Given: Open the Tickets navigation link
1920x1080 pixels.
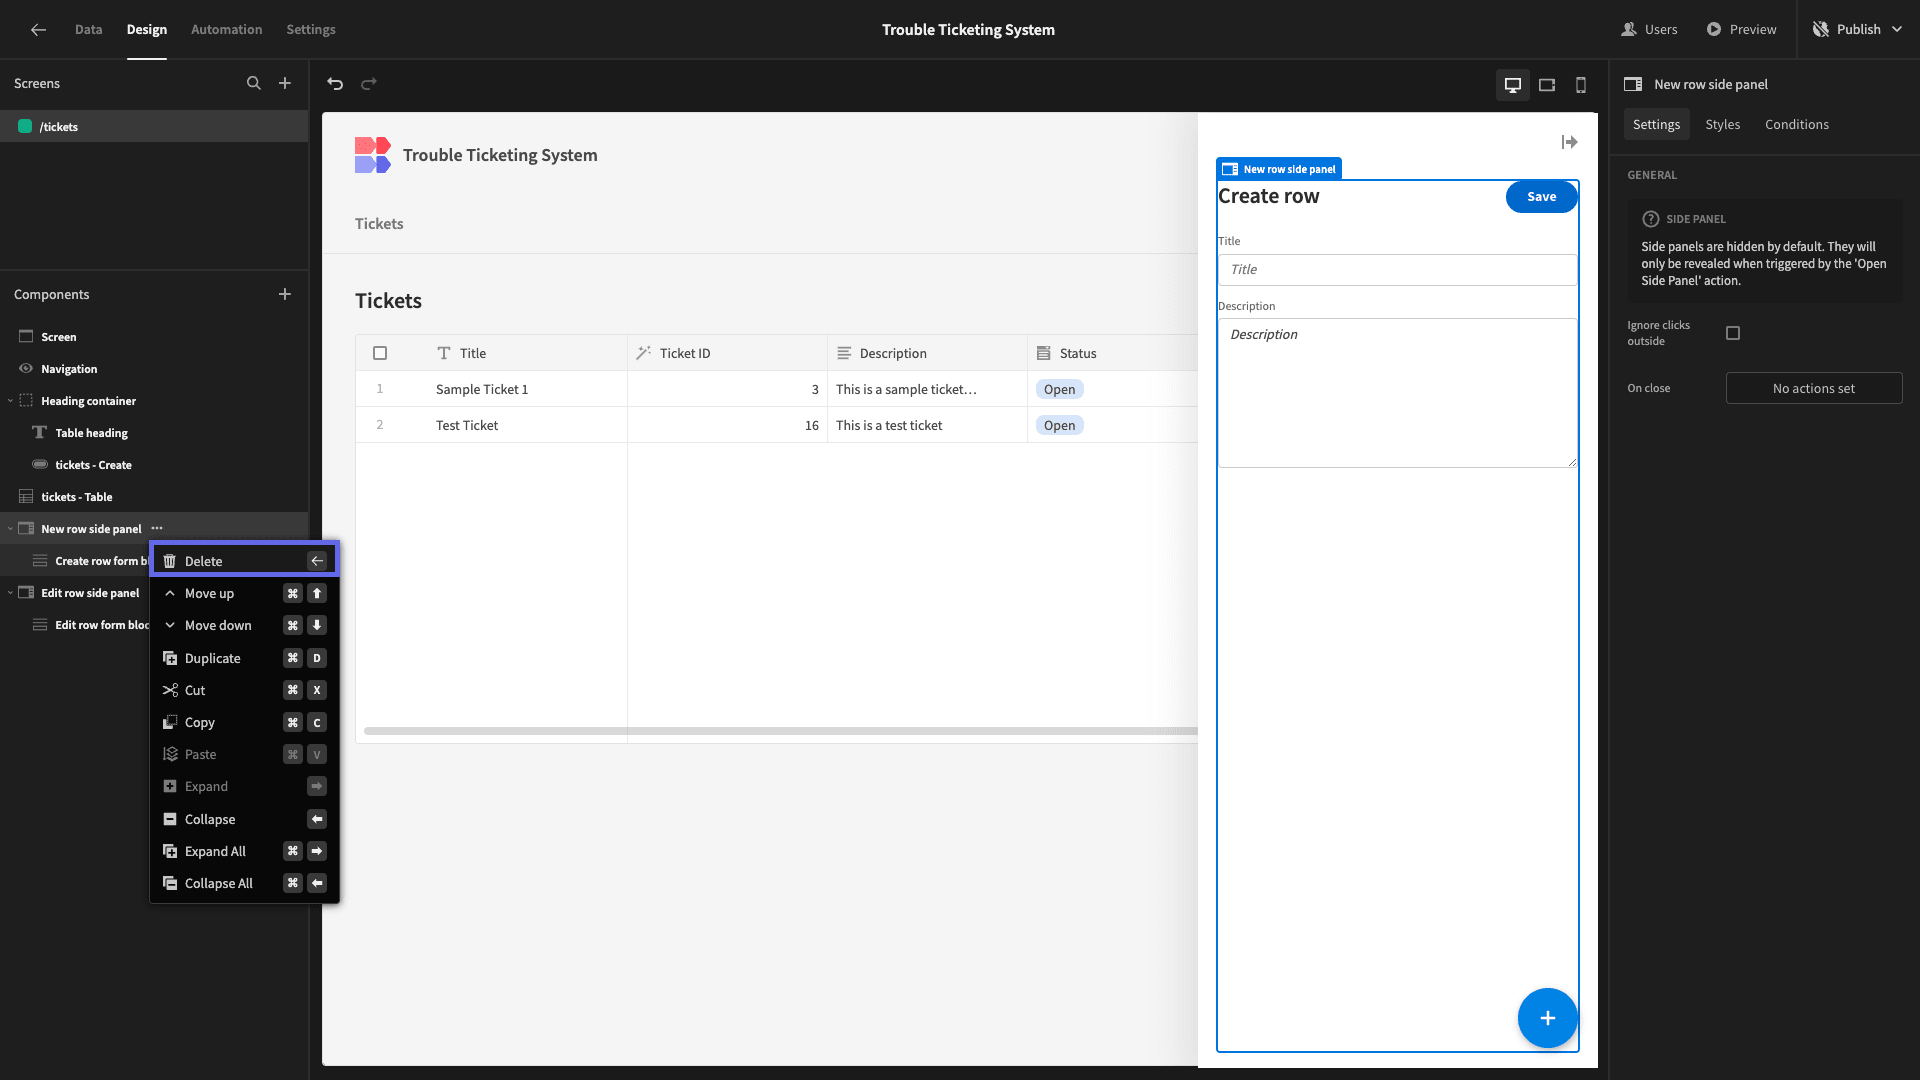Looking at the screenshot, I should tap(379, 224).
